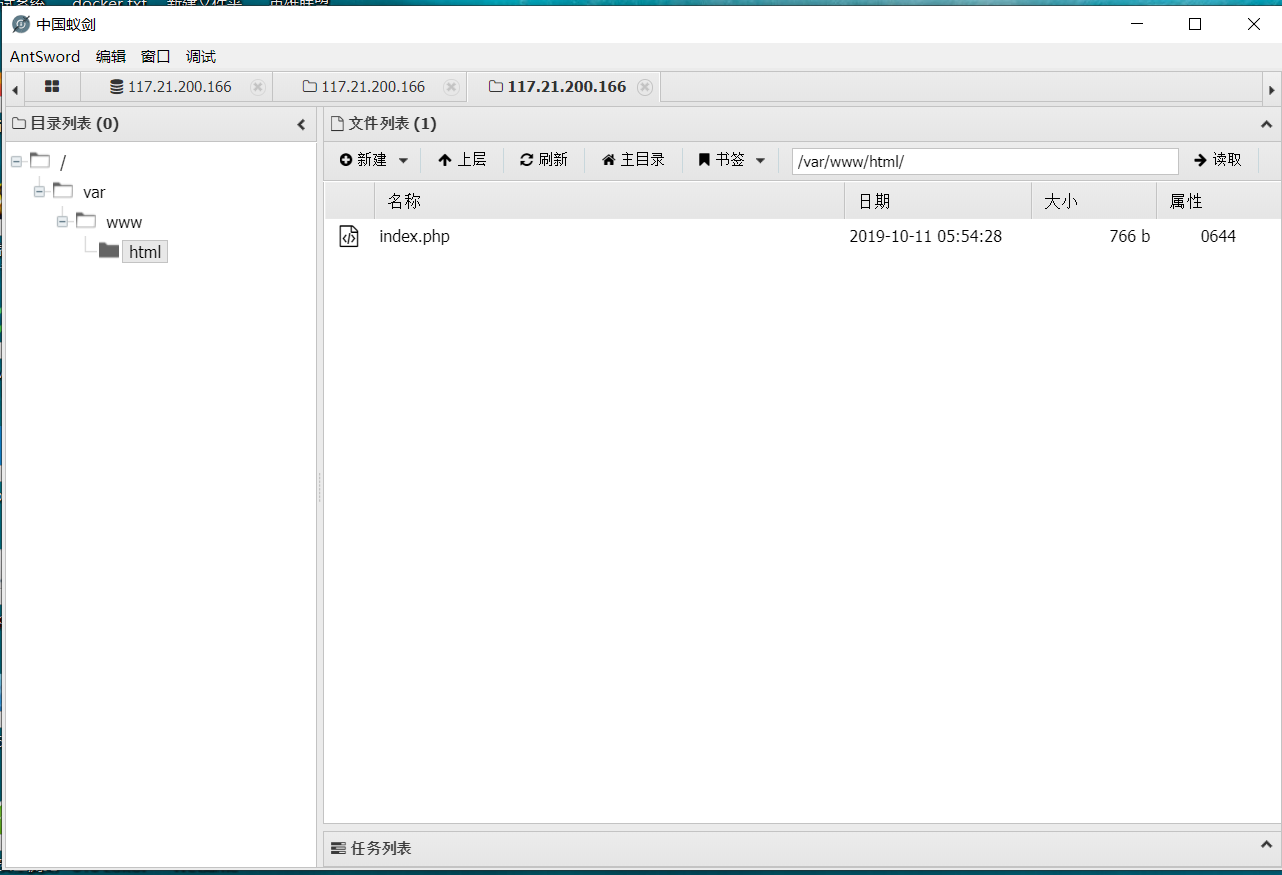Screen dimensions: 1282x875
Task: Click the 文件列表 (1) panel title
Action: click(x=392, y=124)
